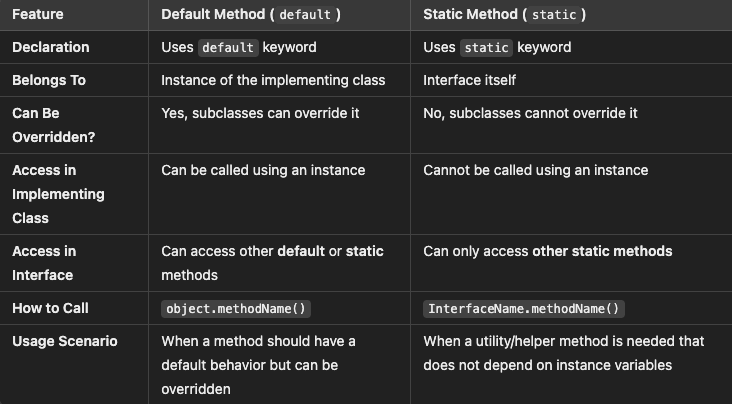Click "Cannot be called using an instance" cell
Screen dimensions: 732x404
(535, 170)
